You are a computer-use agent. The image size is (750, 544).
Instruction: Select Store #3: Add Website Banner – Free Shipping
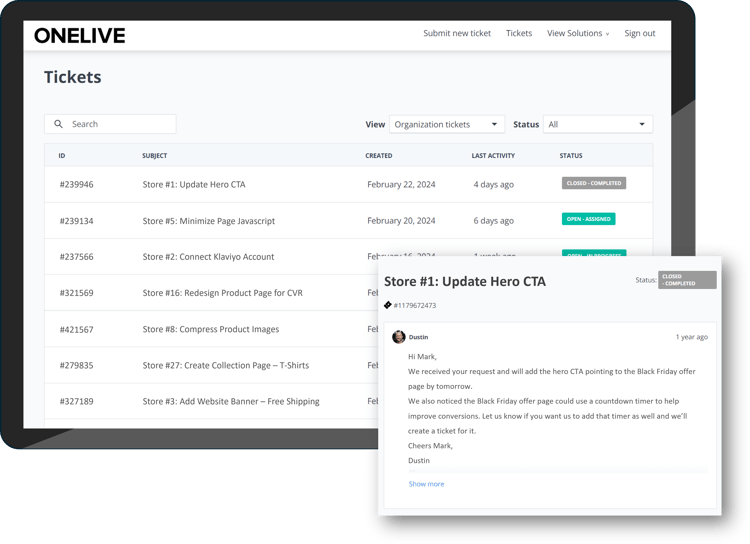click(x=231, y=401)
